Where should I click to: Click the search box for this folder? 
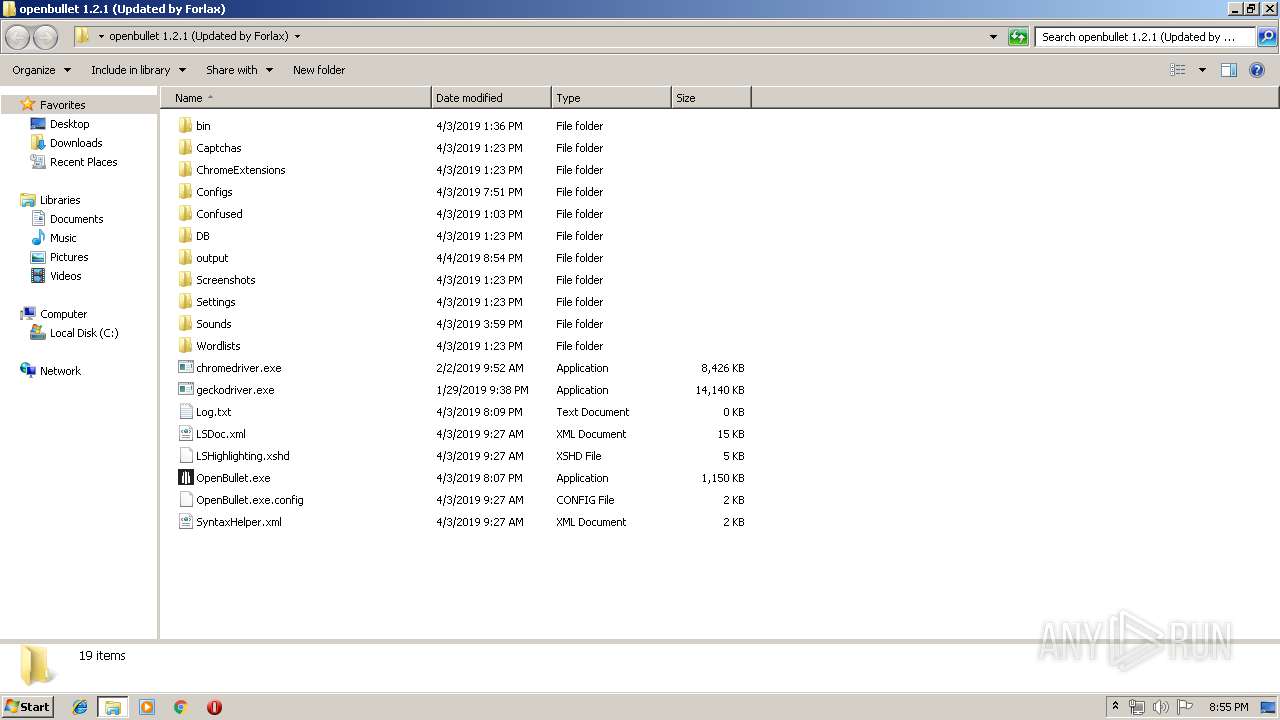[x=1145, y=37]
